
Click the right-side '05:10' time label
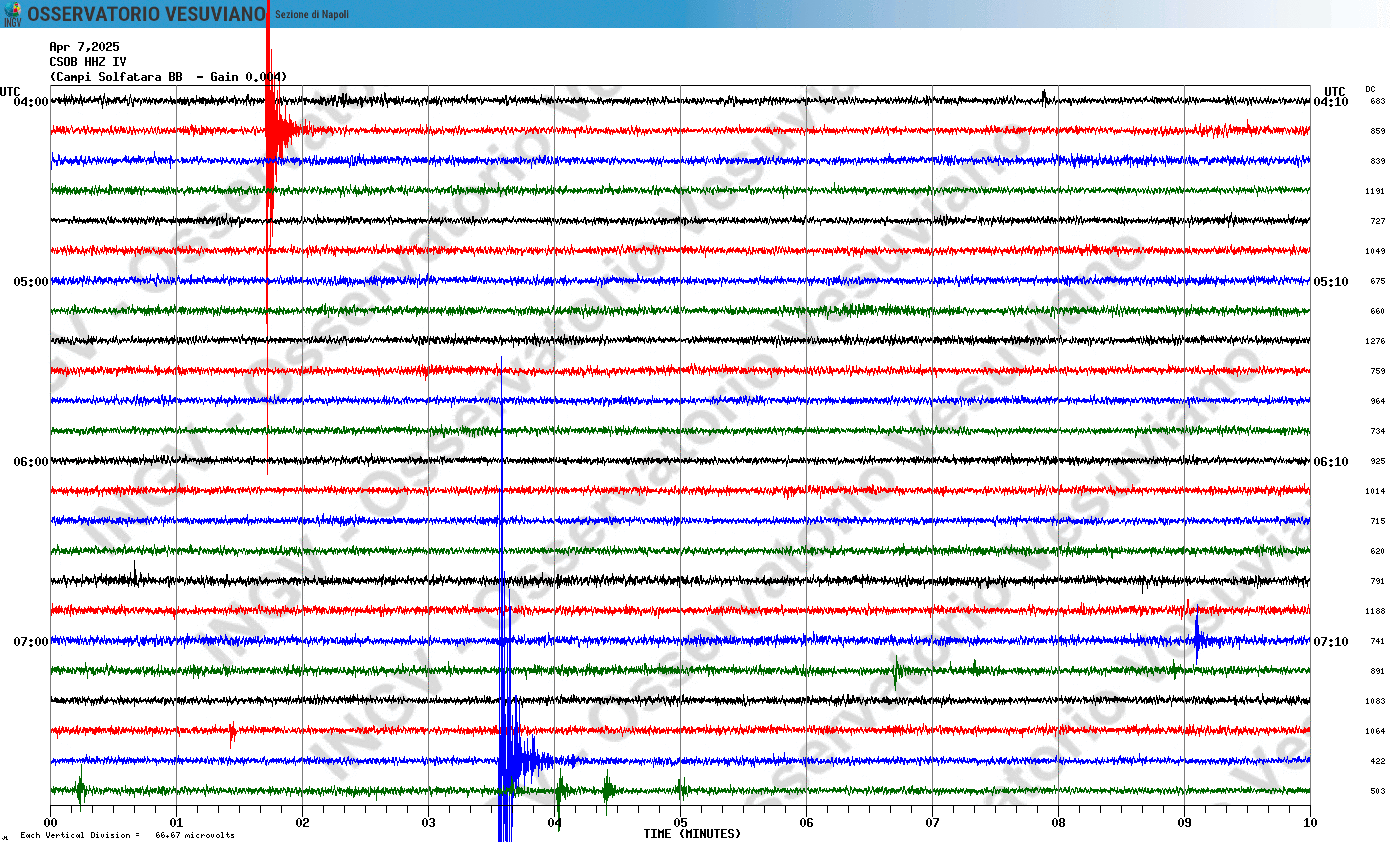(1331, 281)
